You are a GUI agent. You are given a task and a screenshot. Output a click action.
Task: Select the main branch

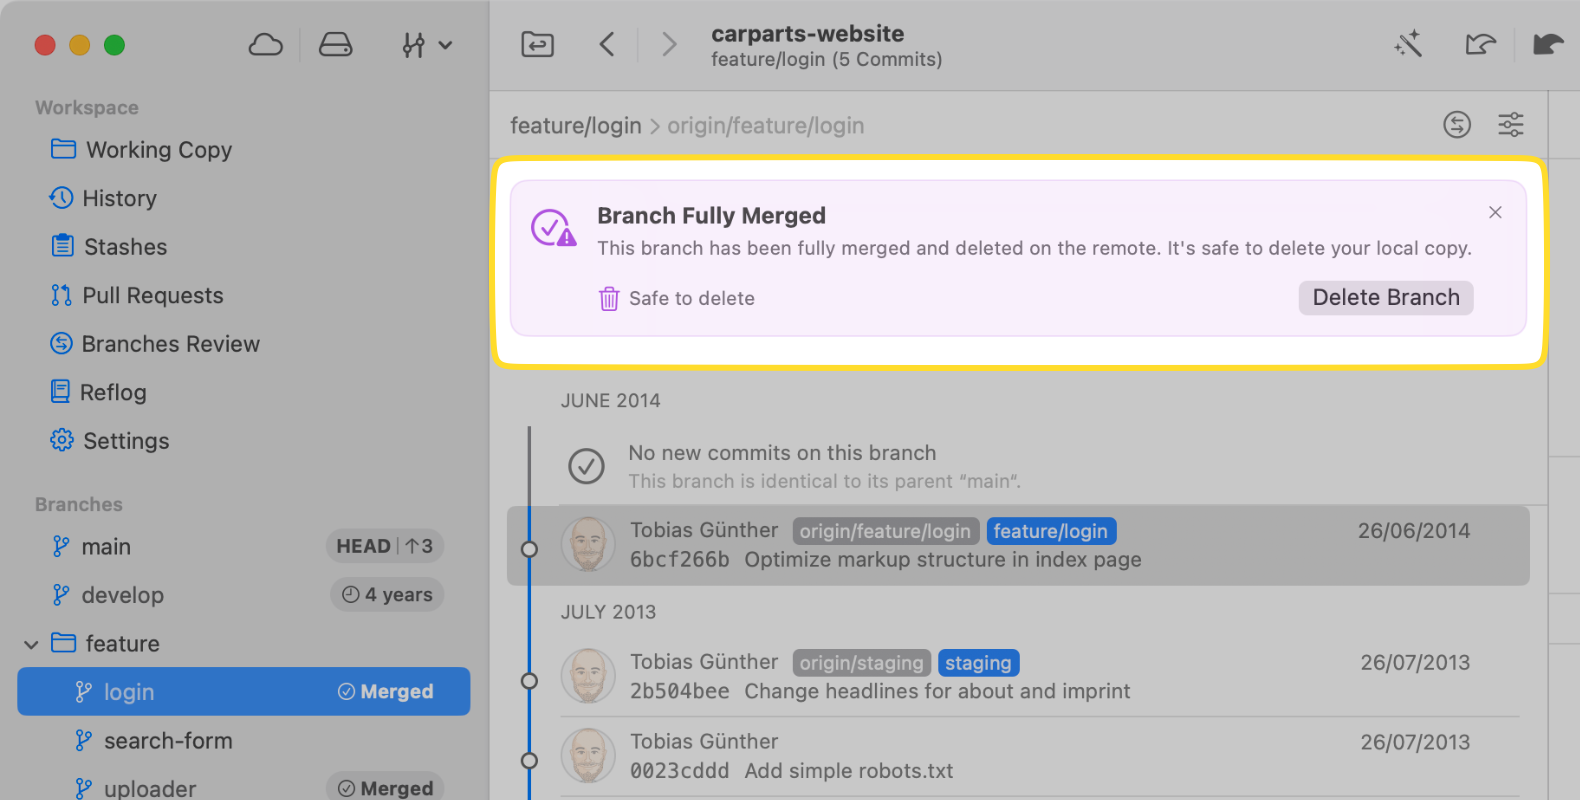click(106, 547)
